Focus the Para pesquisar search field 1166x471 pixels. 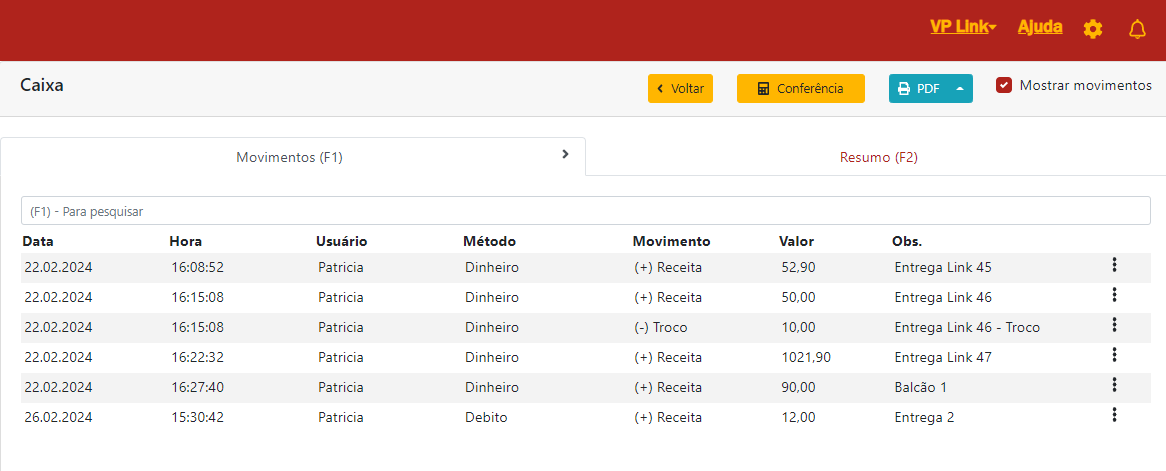pyautogui.click(x=585, y=211)
